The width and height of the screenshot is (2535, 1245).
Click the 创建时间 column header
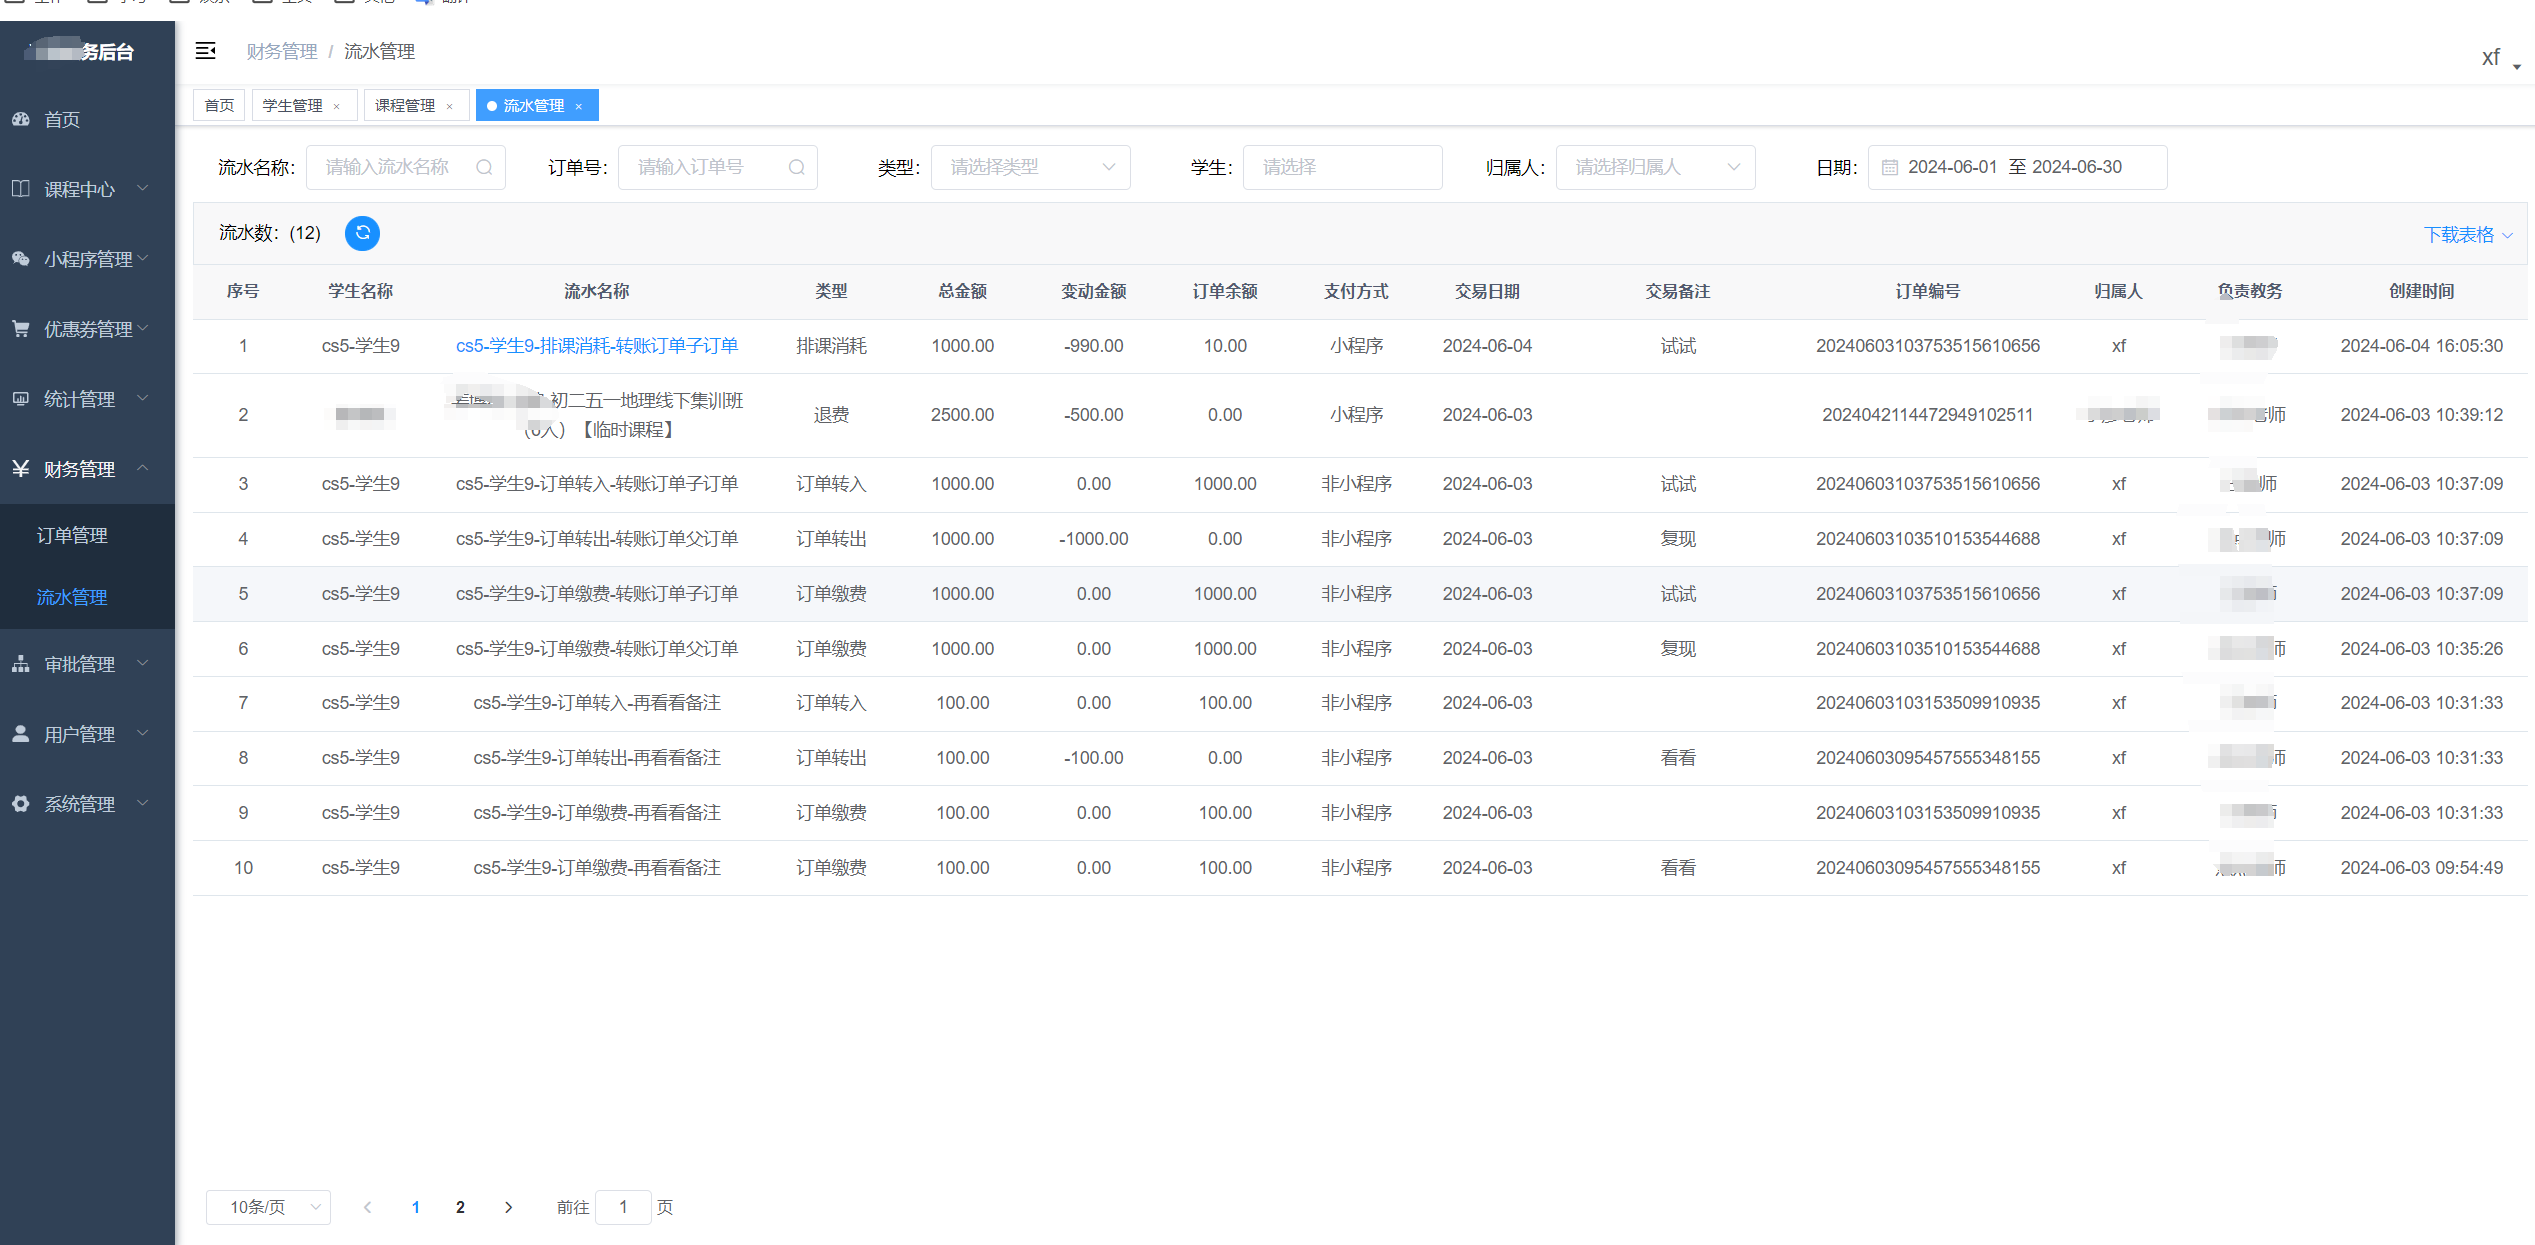tap(2421, 291)
